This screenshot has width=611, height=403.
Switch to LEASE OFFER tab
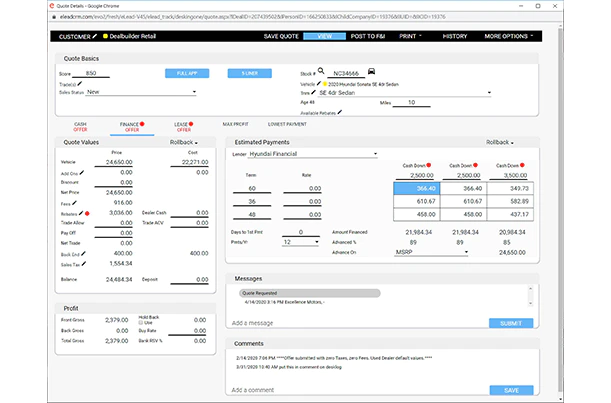(184, 127)
